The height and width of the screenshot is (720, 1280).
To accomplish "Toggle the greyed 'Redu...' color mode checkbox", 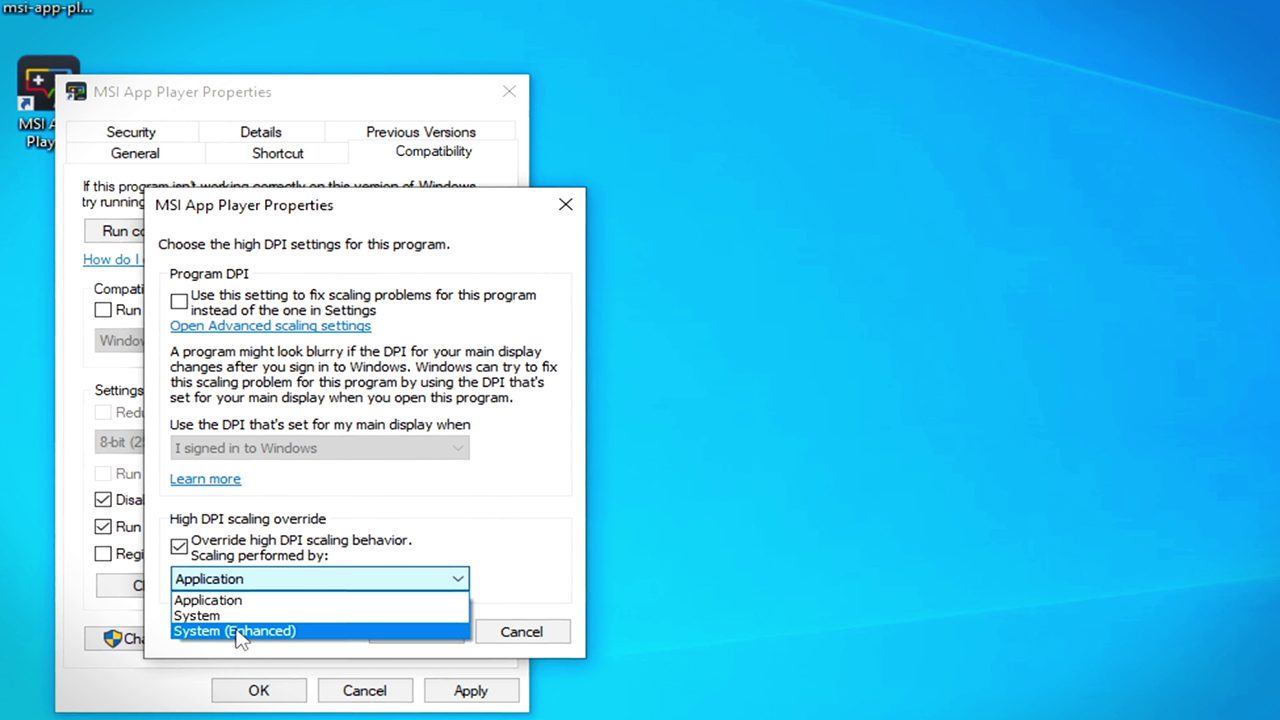I will pos(103,412).
